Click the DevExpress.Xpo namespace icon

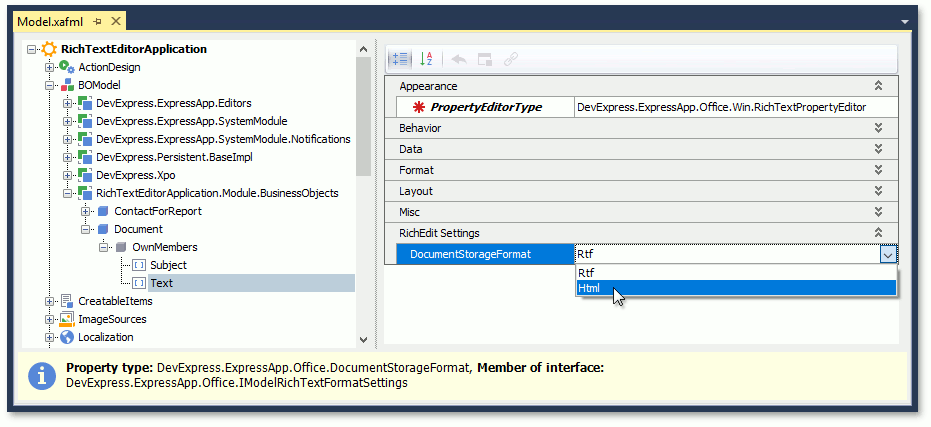tap(85, 175)
